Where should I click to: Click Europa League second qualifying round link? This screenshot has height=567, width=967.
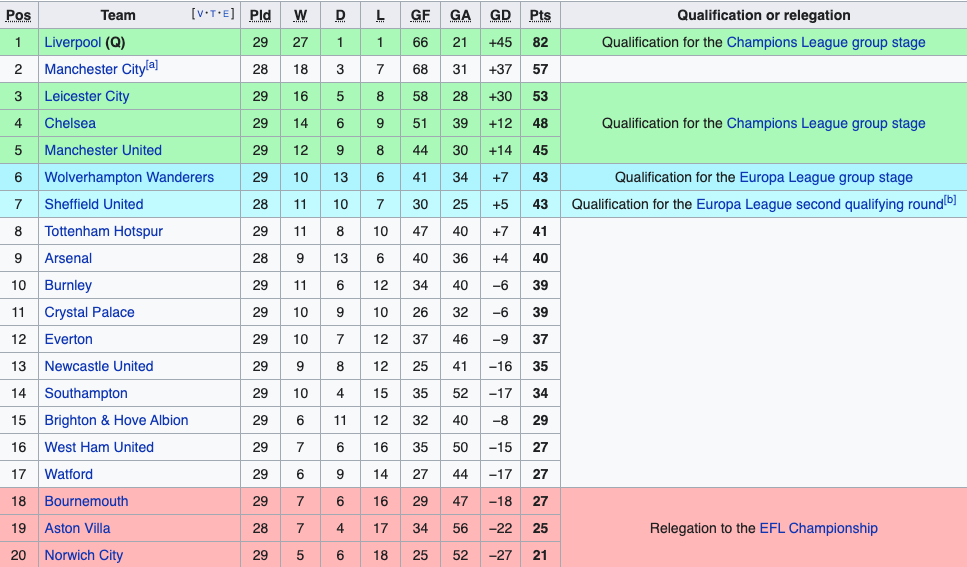820,205
